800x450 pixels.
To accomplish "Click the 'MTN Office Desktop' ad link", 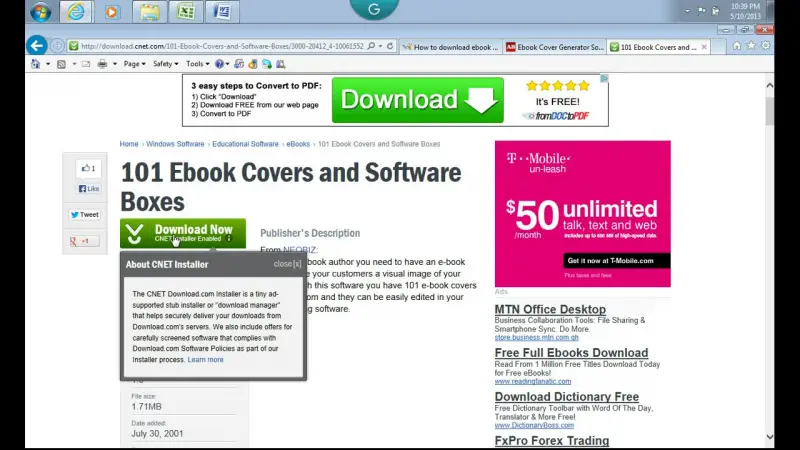I will (550, 309).
